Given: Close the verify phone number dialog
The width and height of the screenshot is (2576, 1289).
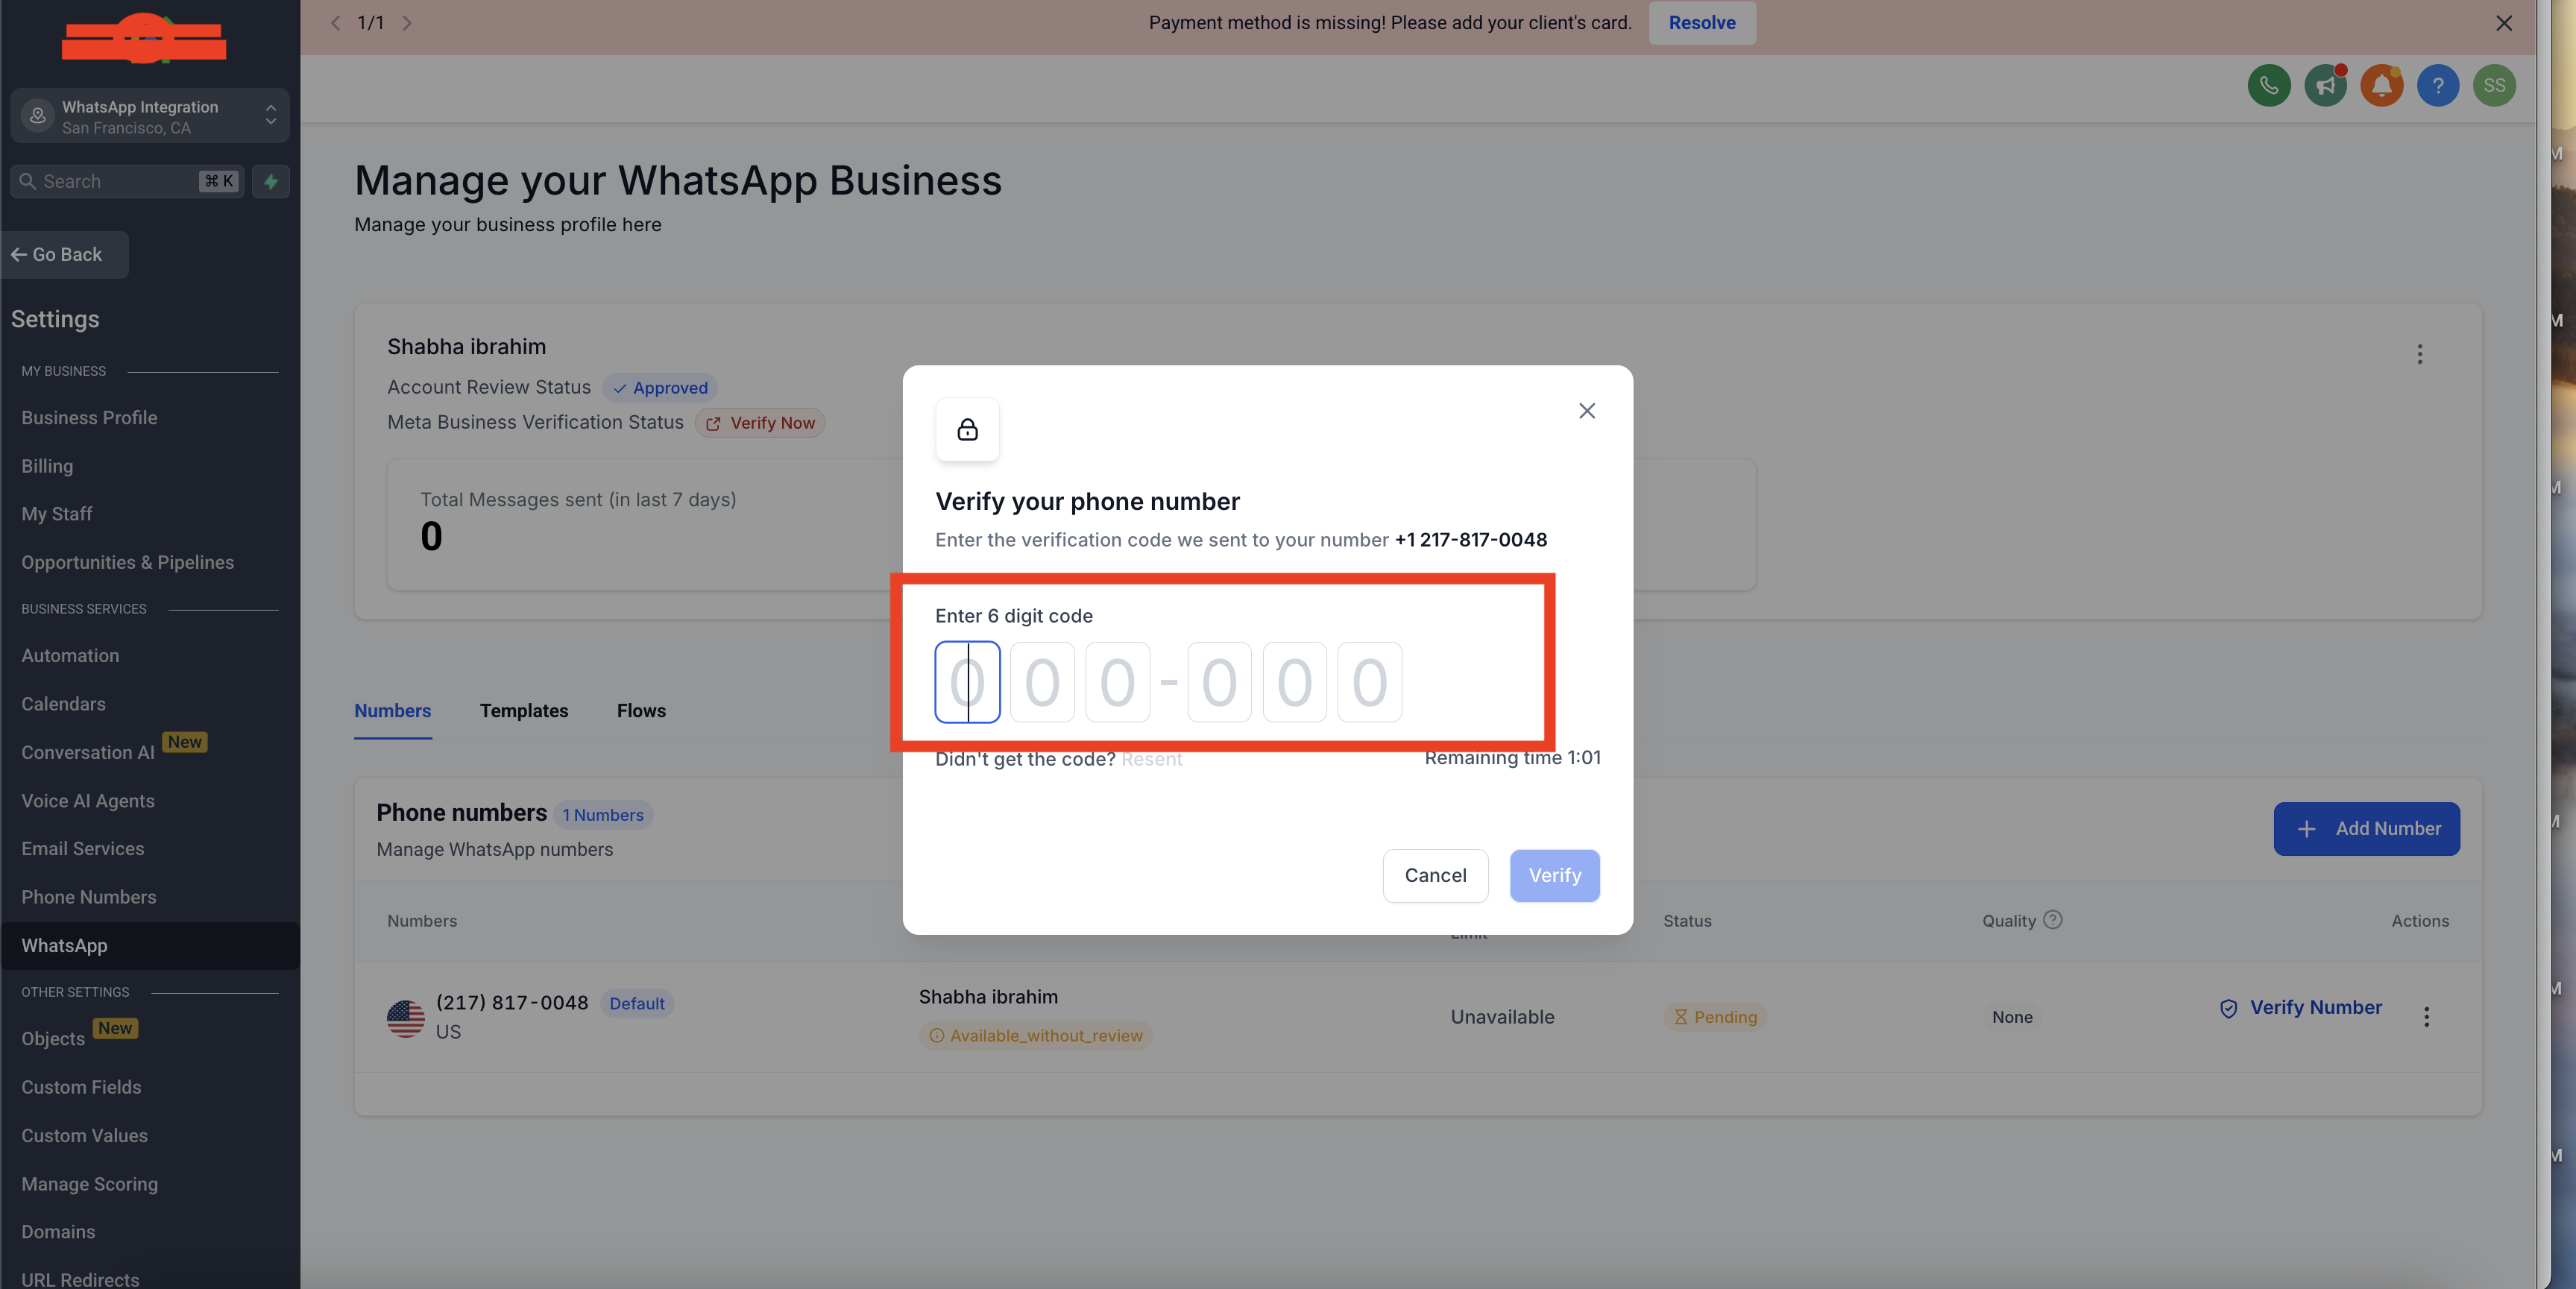Looking at the screenshot, I should pos(1586,411).
